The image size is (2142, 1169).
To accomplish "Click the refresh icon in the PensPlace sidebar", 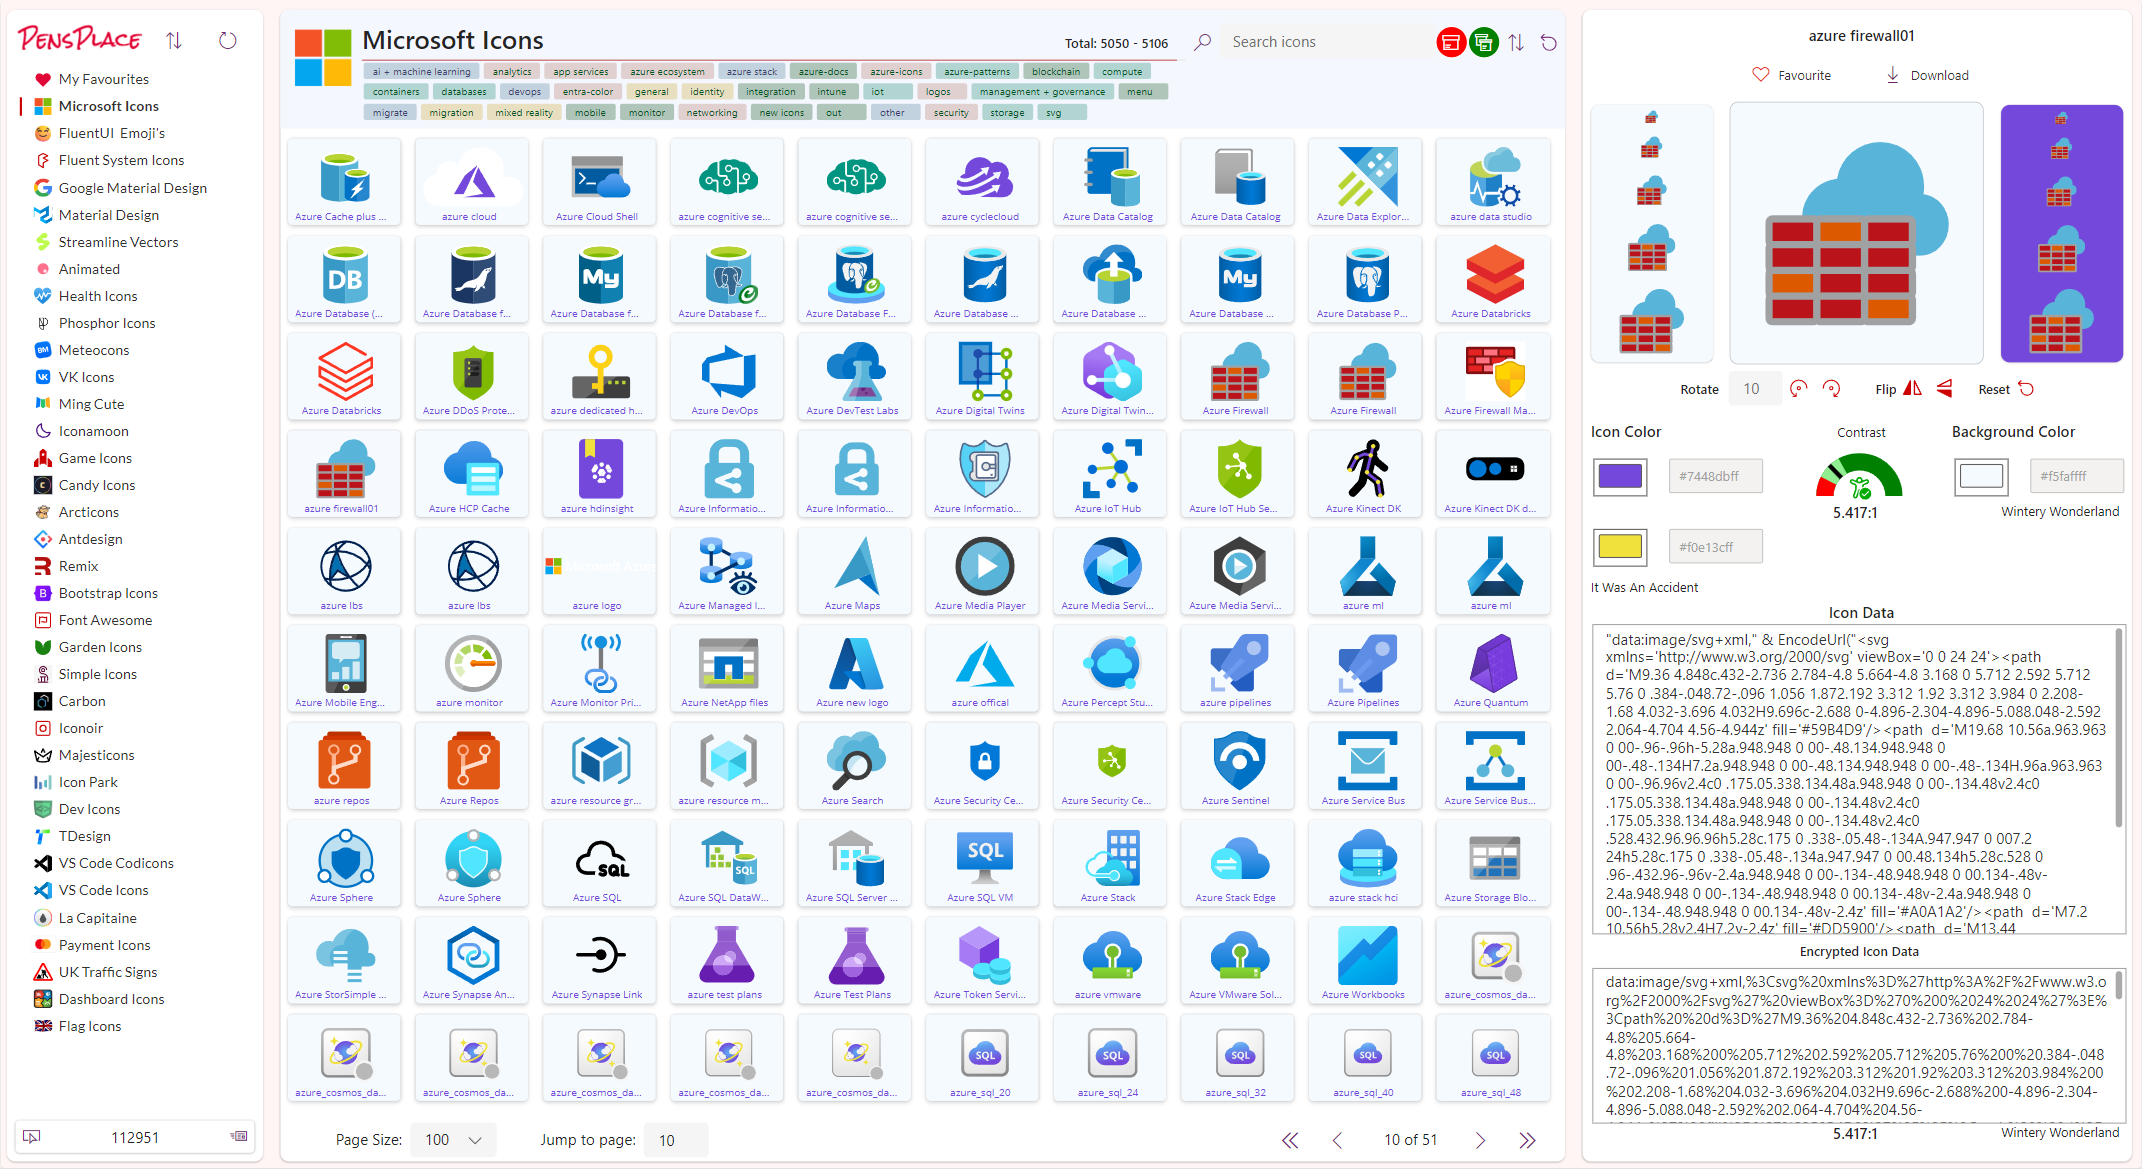I will (228, 40).
